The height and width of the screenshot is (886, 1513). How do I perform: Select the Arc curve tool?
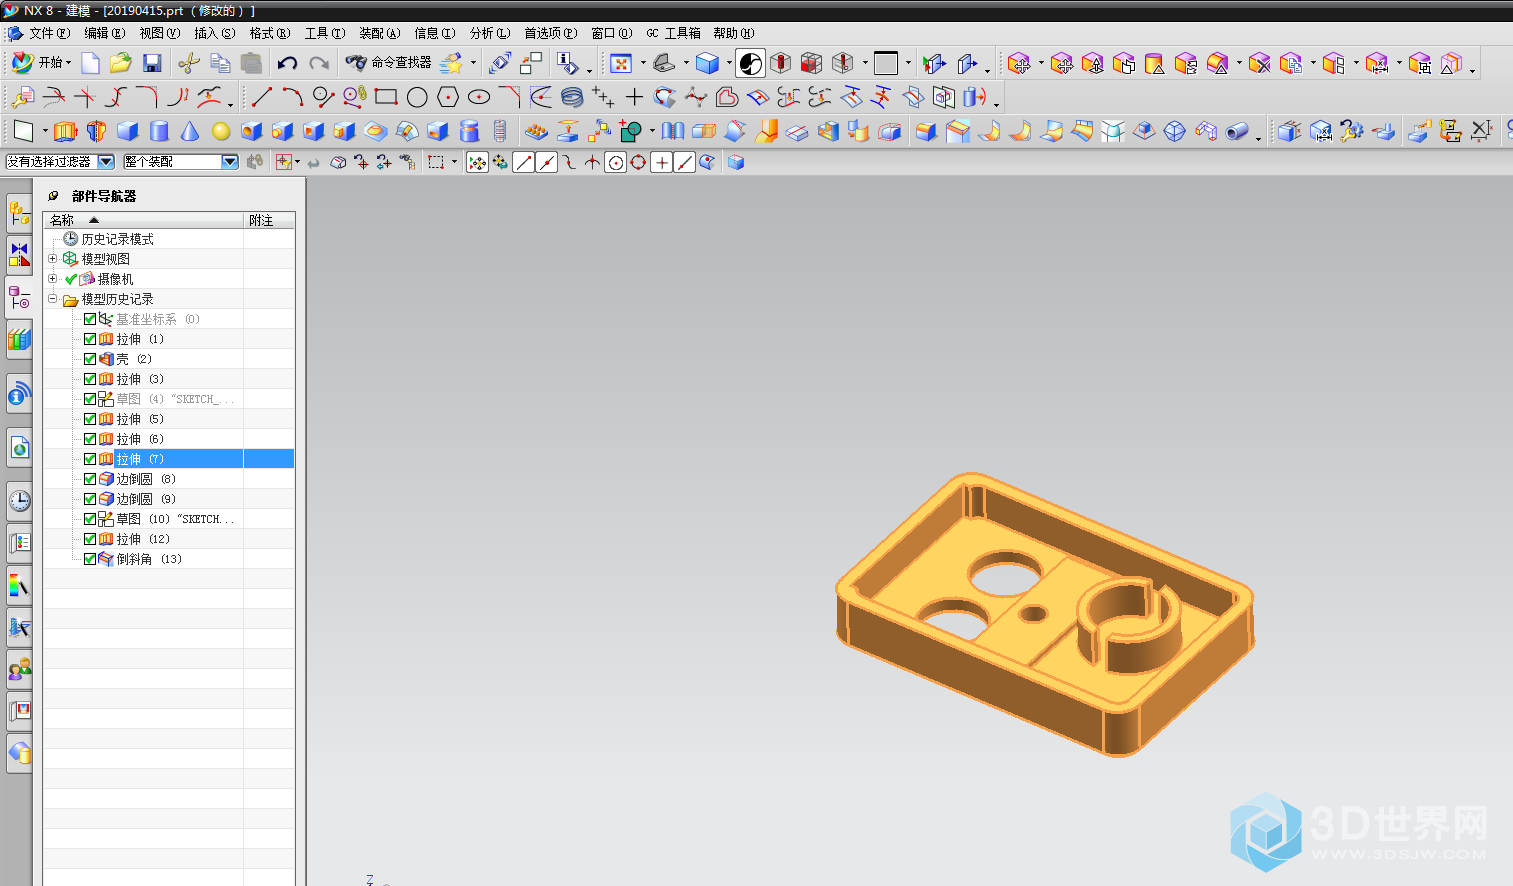coord(293,97)
